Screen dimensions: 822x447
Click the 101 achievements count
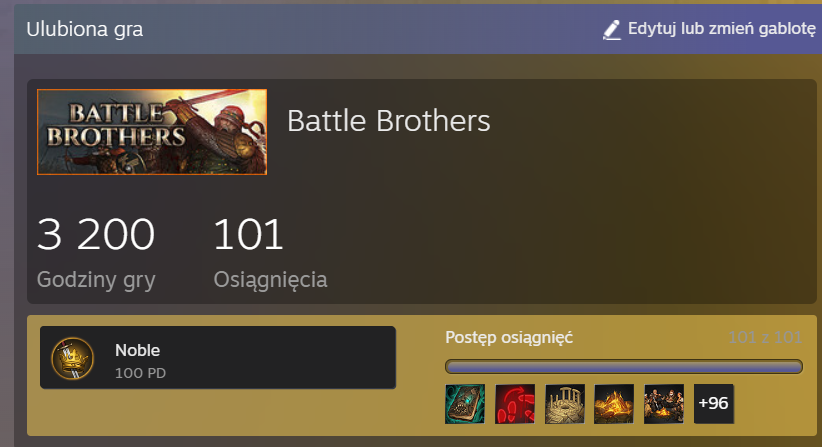[x=248, y=235]
